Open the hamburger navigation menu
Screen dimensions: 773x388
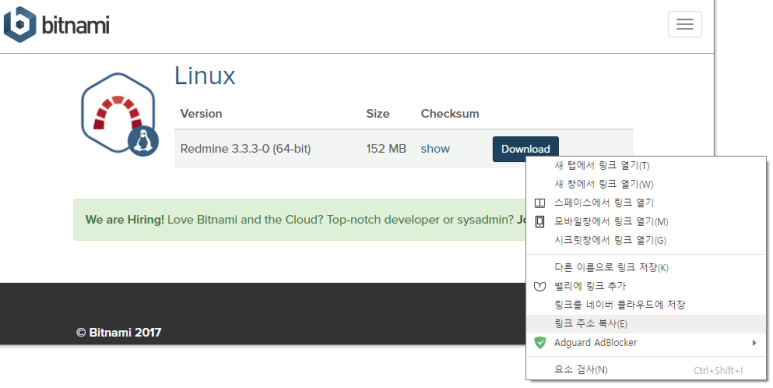click(684, 24)
